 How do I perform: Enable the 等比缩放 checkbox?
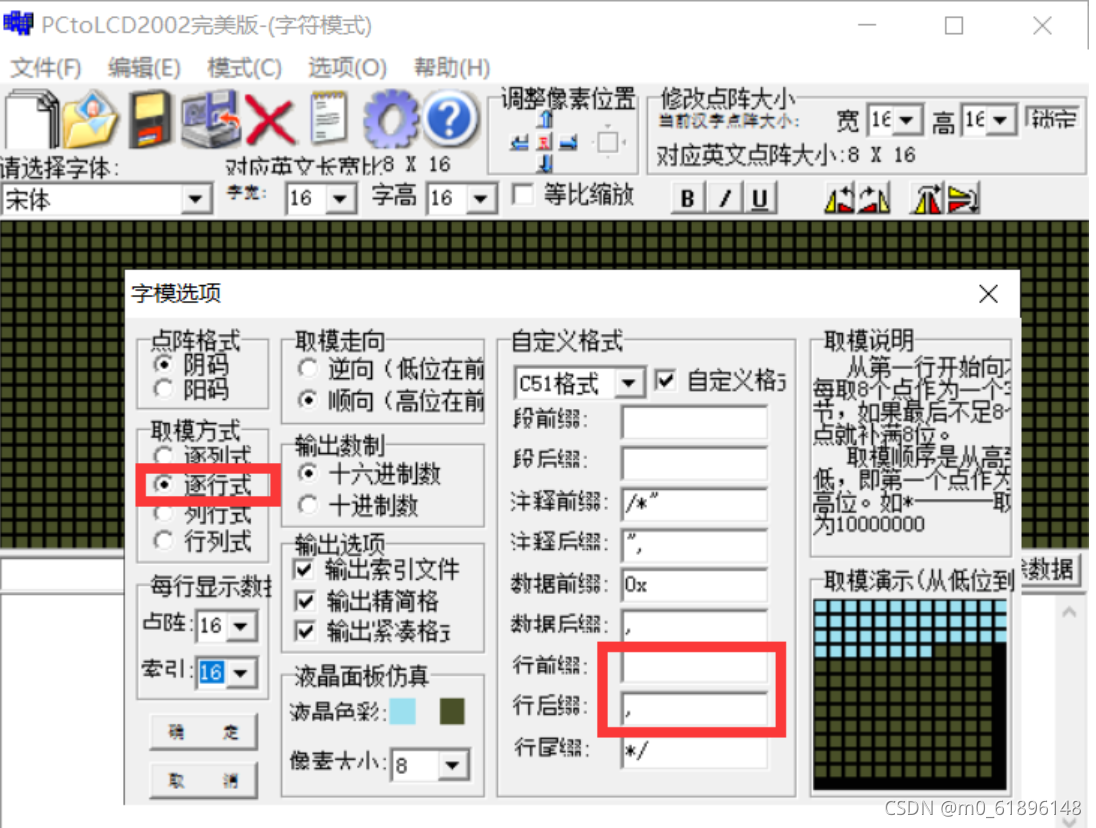coord(521,196)
